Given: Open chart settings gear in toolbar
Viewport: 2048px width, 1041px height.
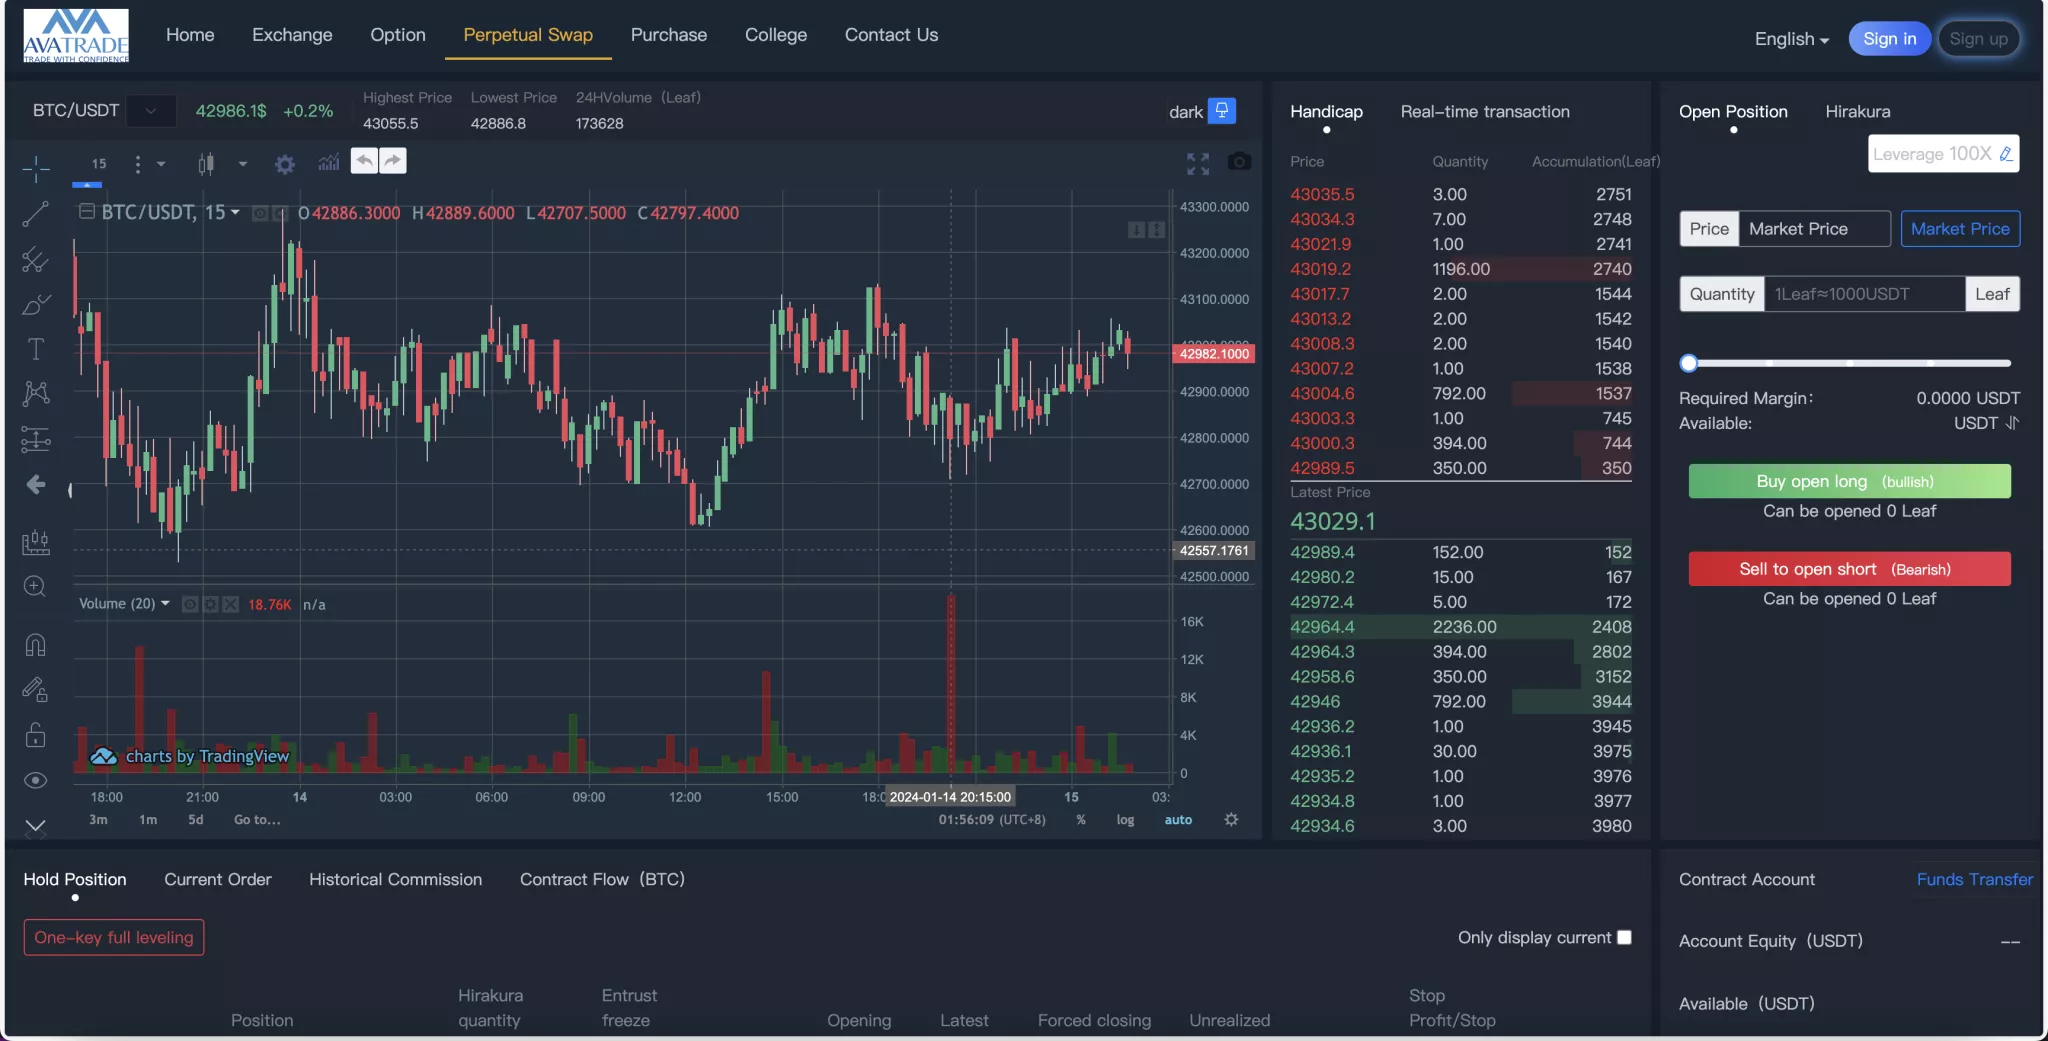Looking at the screenshot, I should tap(285, 164).
